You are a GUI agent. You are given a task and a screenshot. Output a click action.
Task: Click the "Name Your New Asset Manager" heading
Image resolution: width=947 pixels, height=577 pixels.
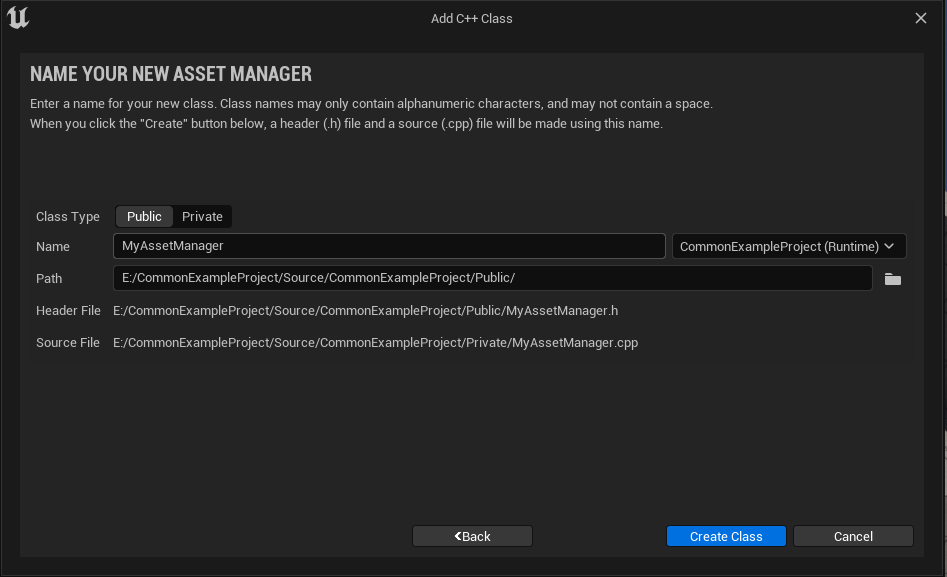click(x=171, y=74)
